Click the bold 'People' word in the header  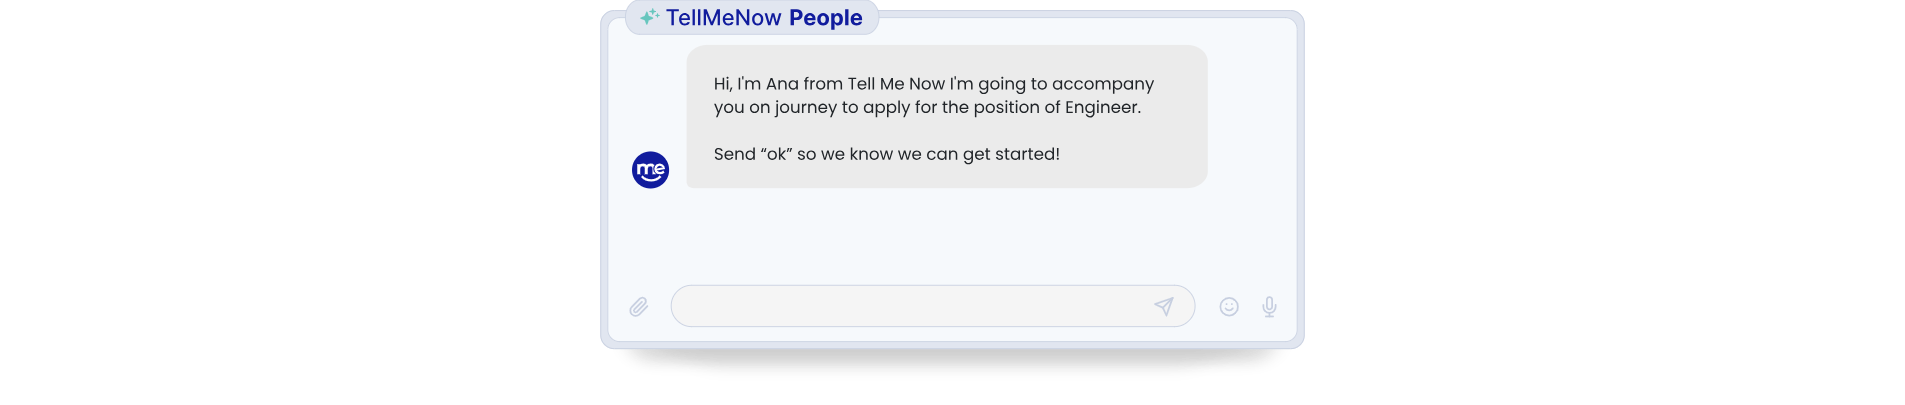[825, 18]
